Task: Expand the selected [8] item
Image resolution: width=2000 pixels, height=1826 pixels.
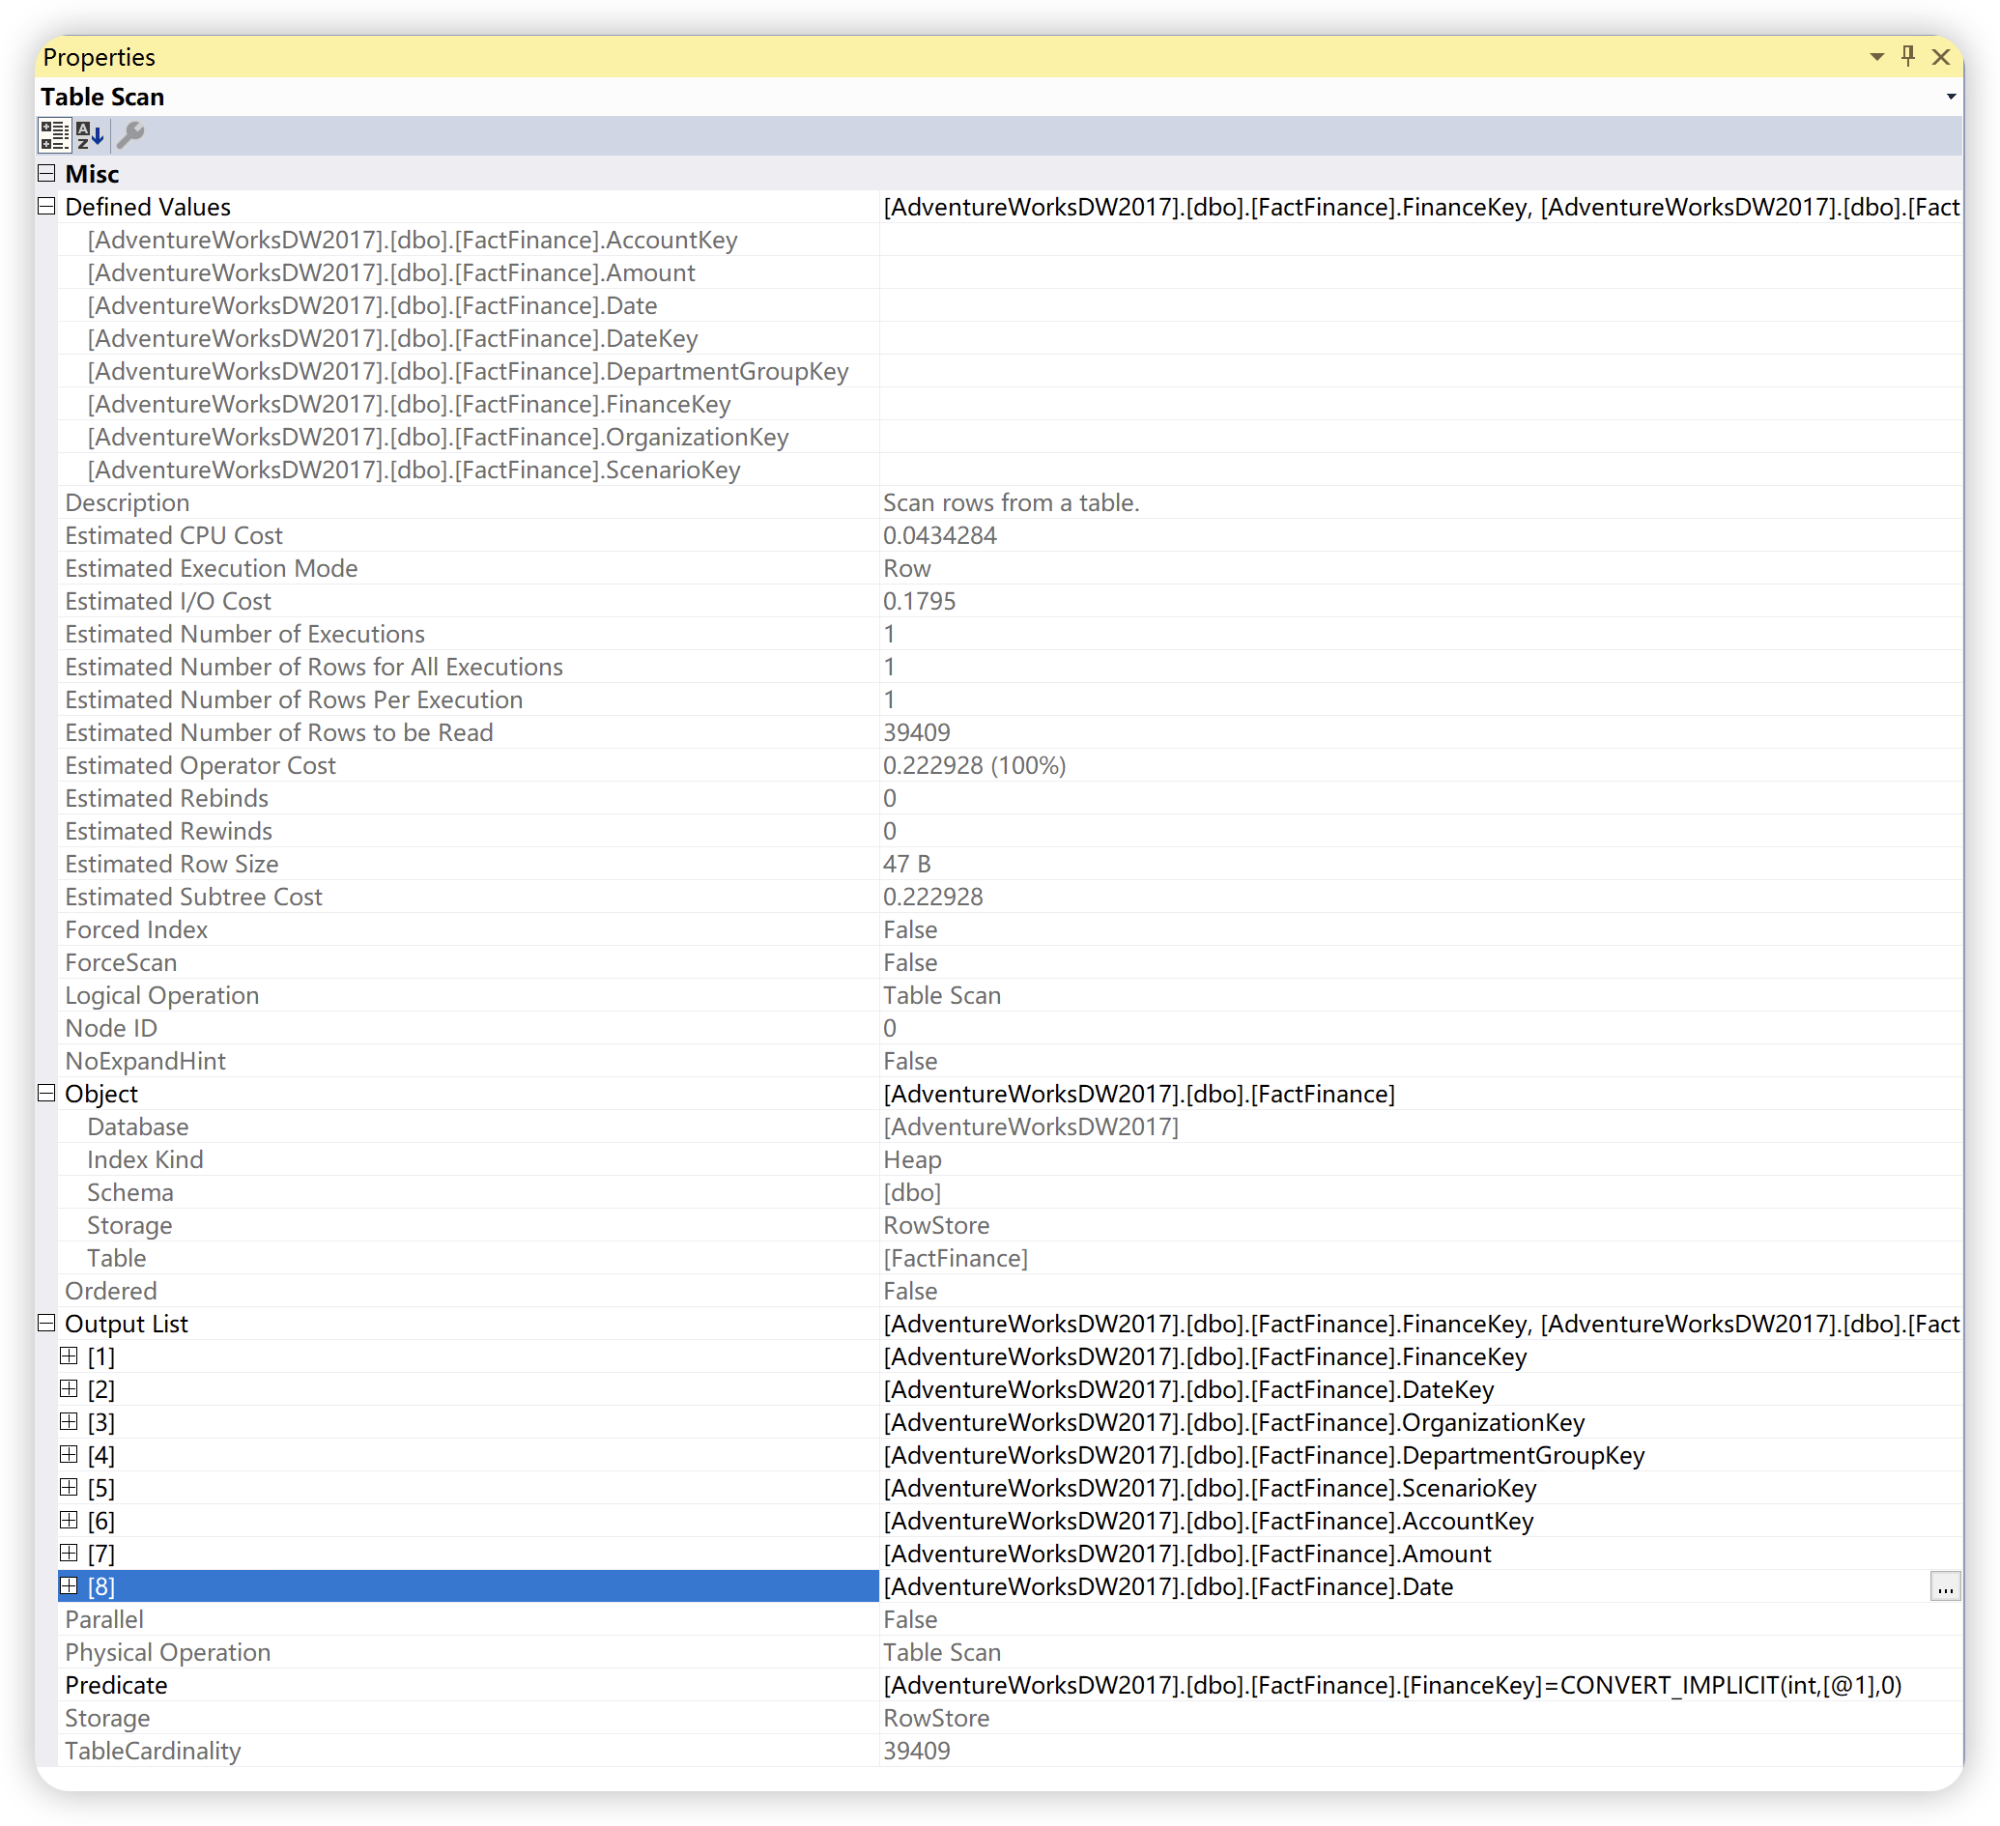Action: coord(69,1586)
